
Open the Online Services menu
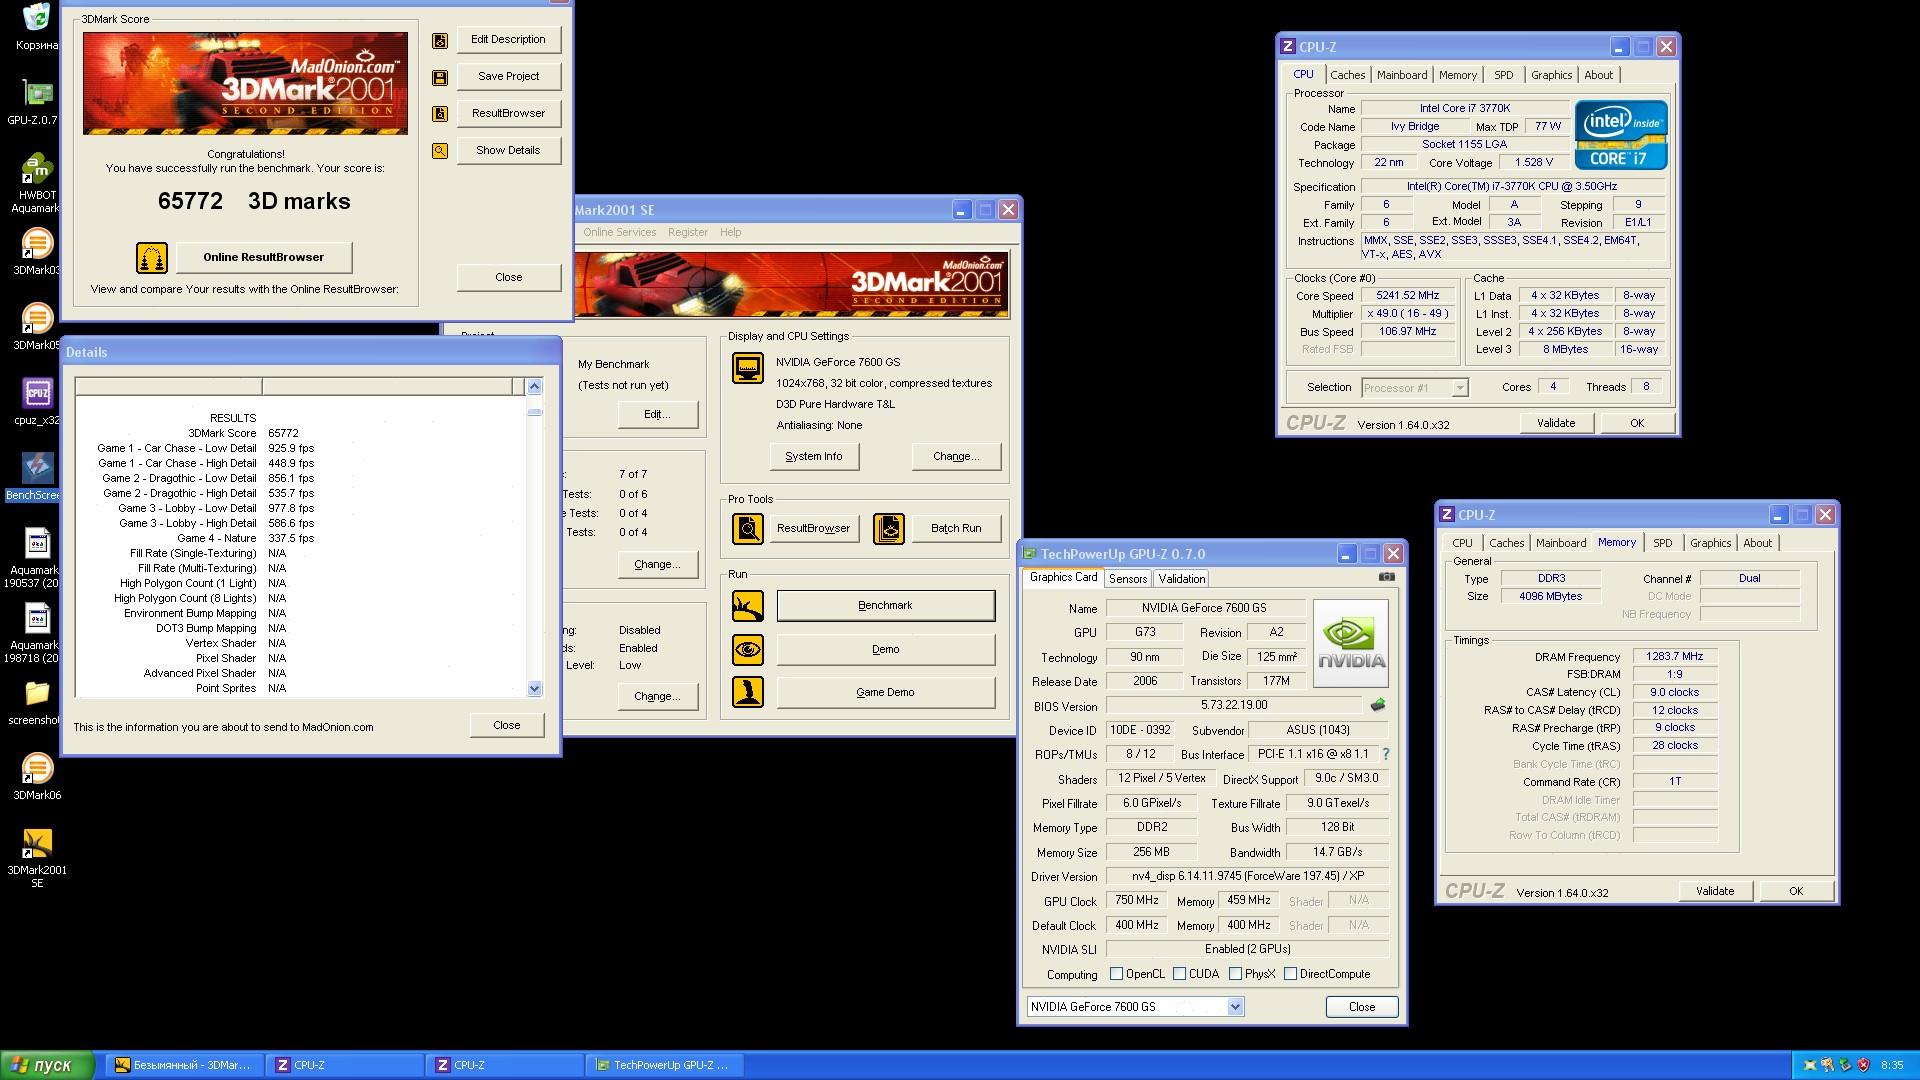tap(620, 232)
